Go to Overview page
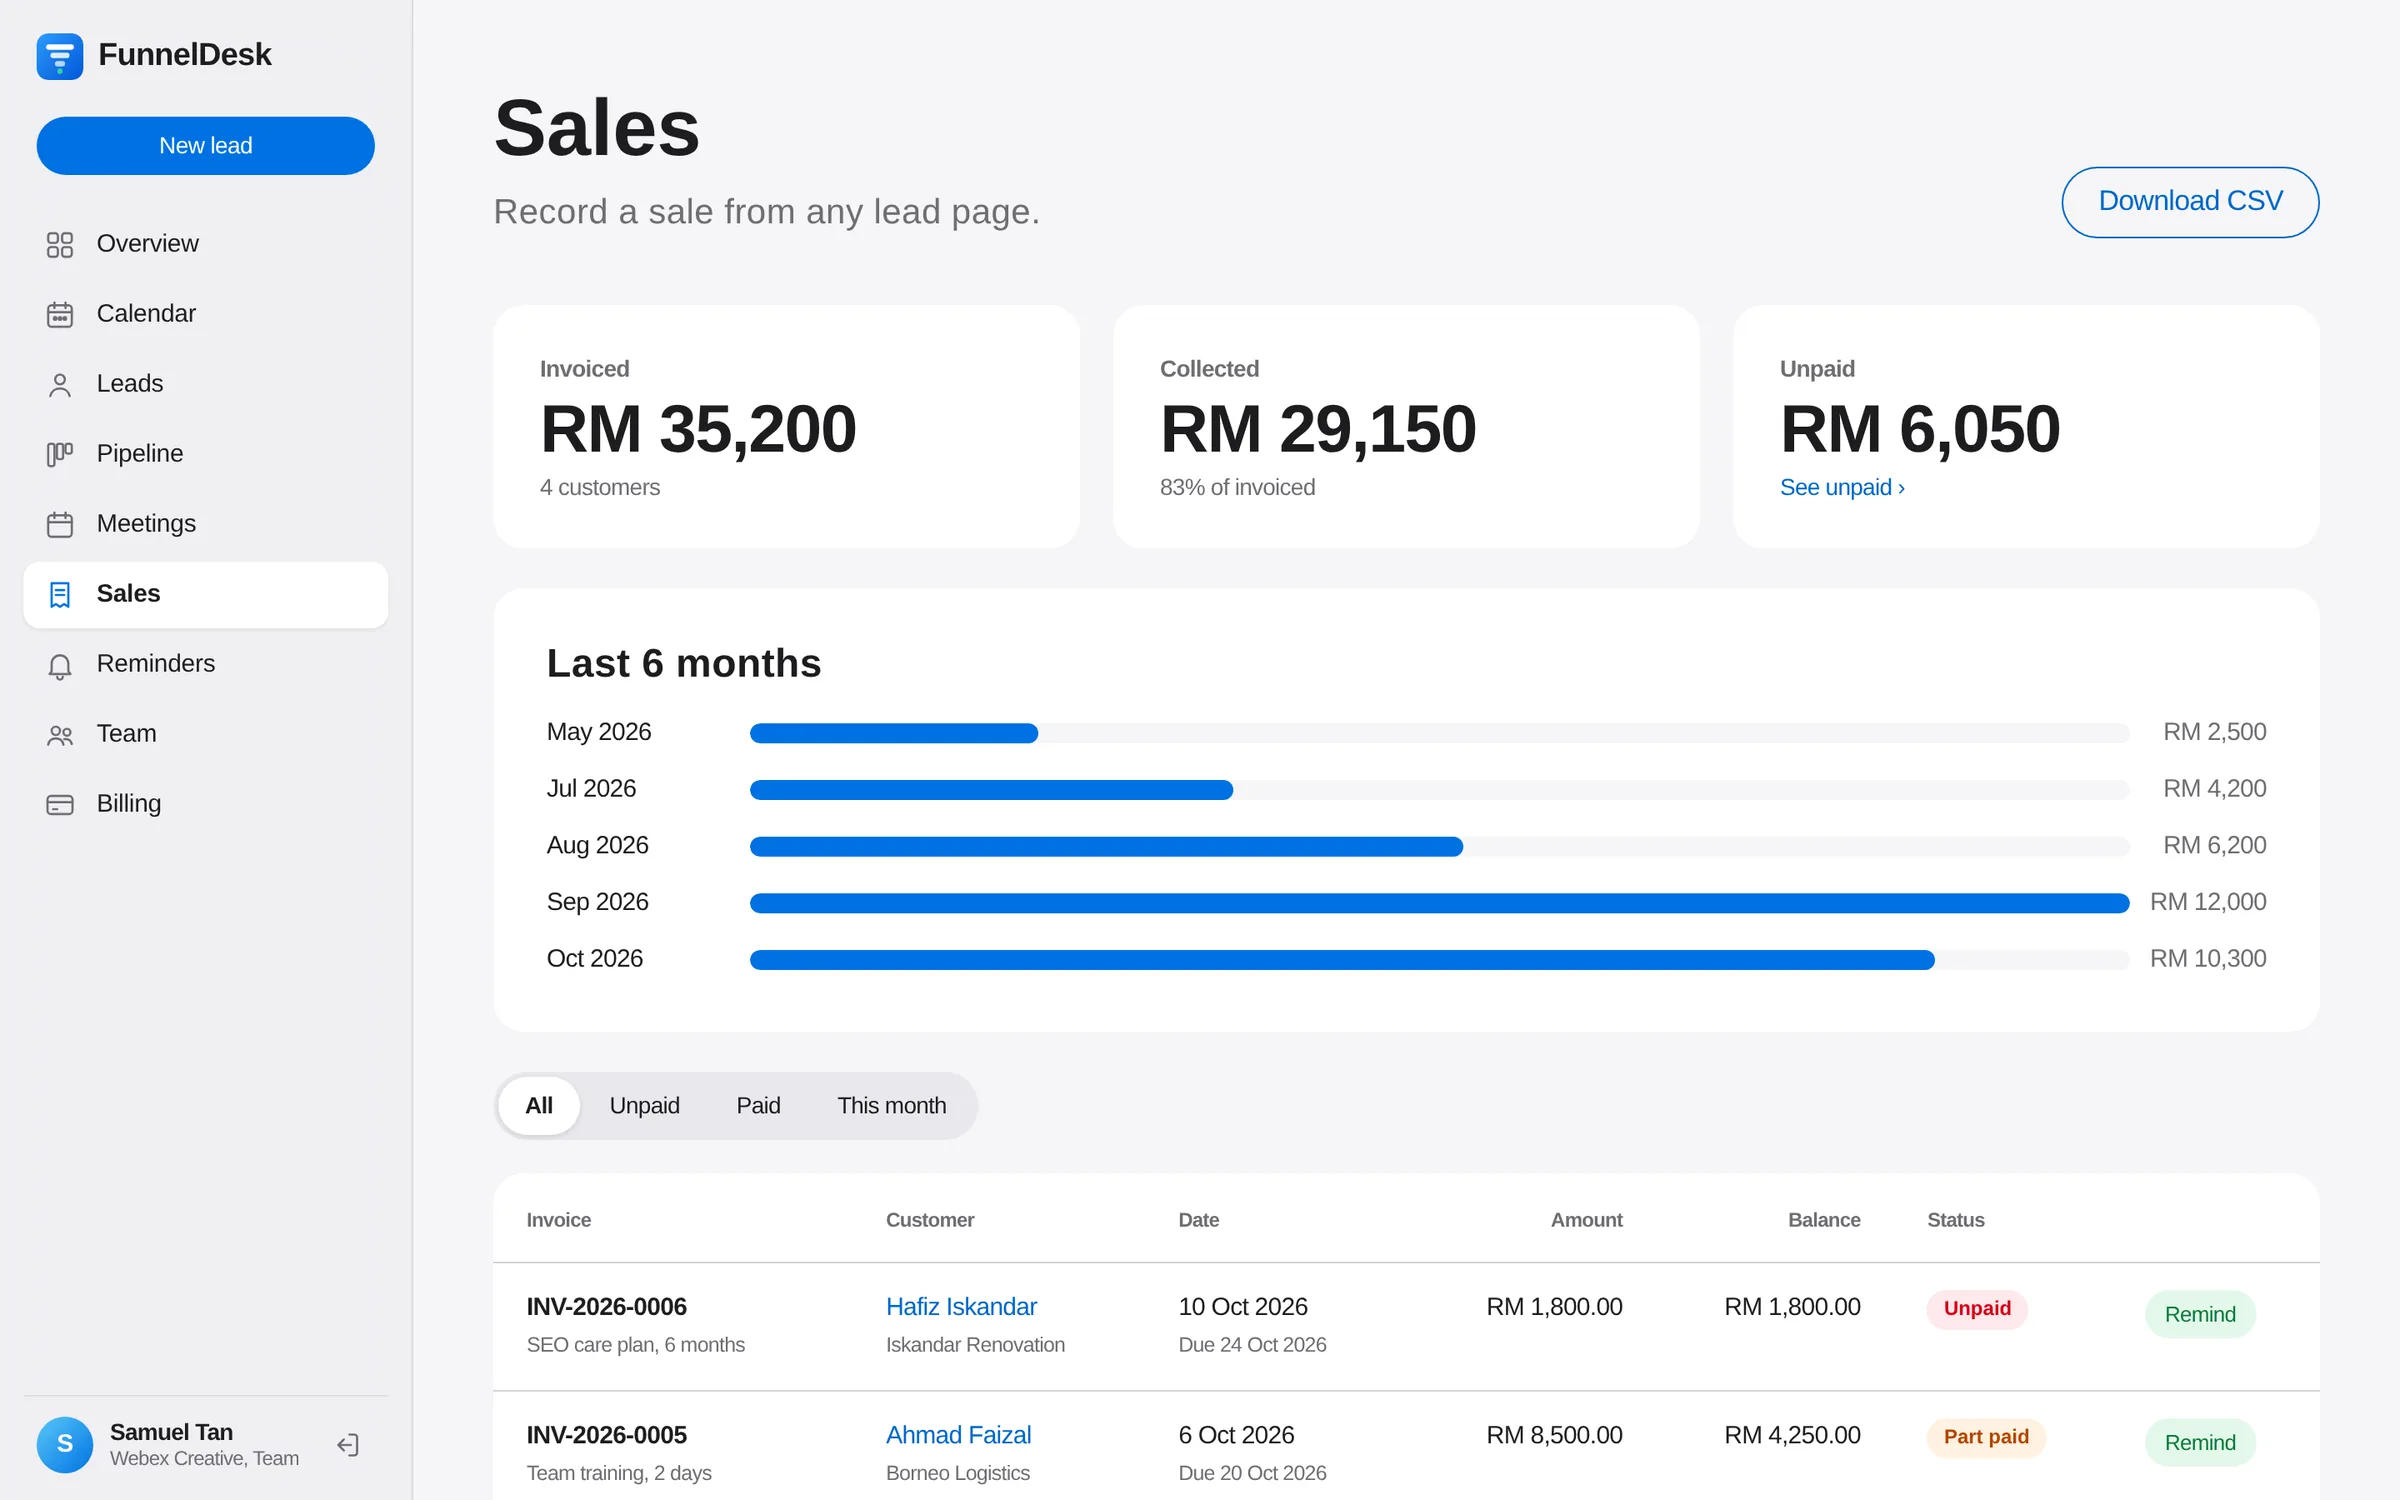Viewport: 2400px width, 1500px height. 206,244
